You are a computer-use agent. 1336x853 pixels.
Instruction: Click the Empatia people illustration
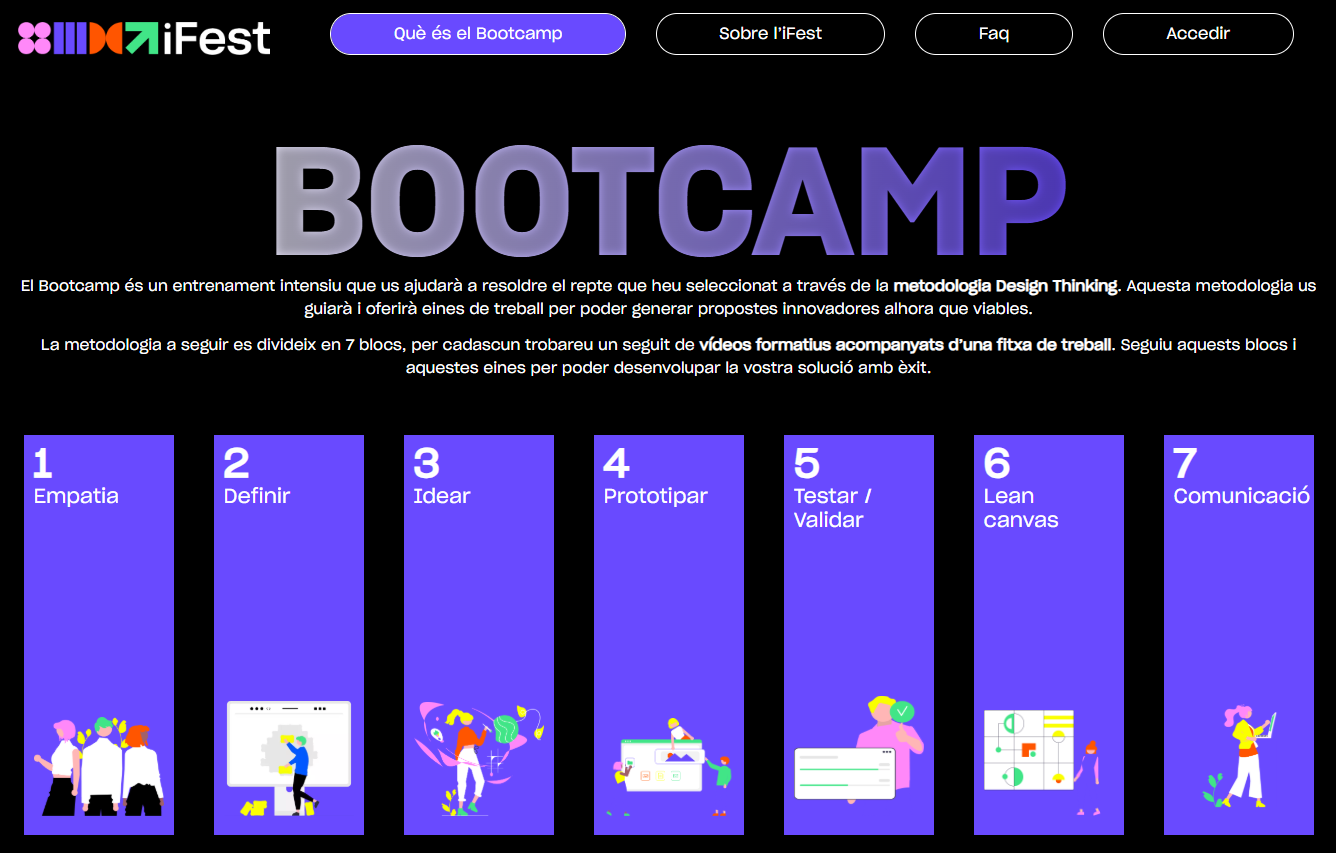98,766
